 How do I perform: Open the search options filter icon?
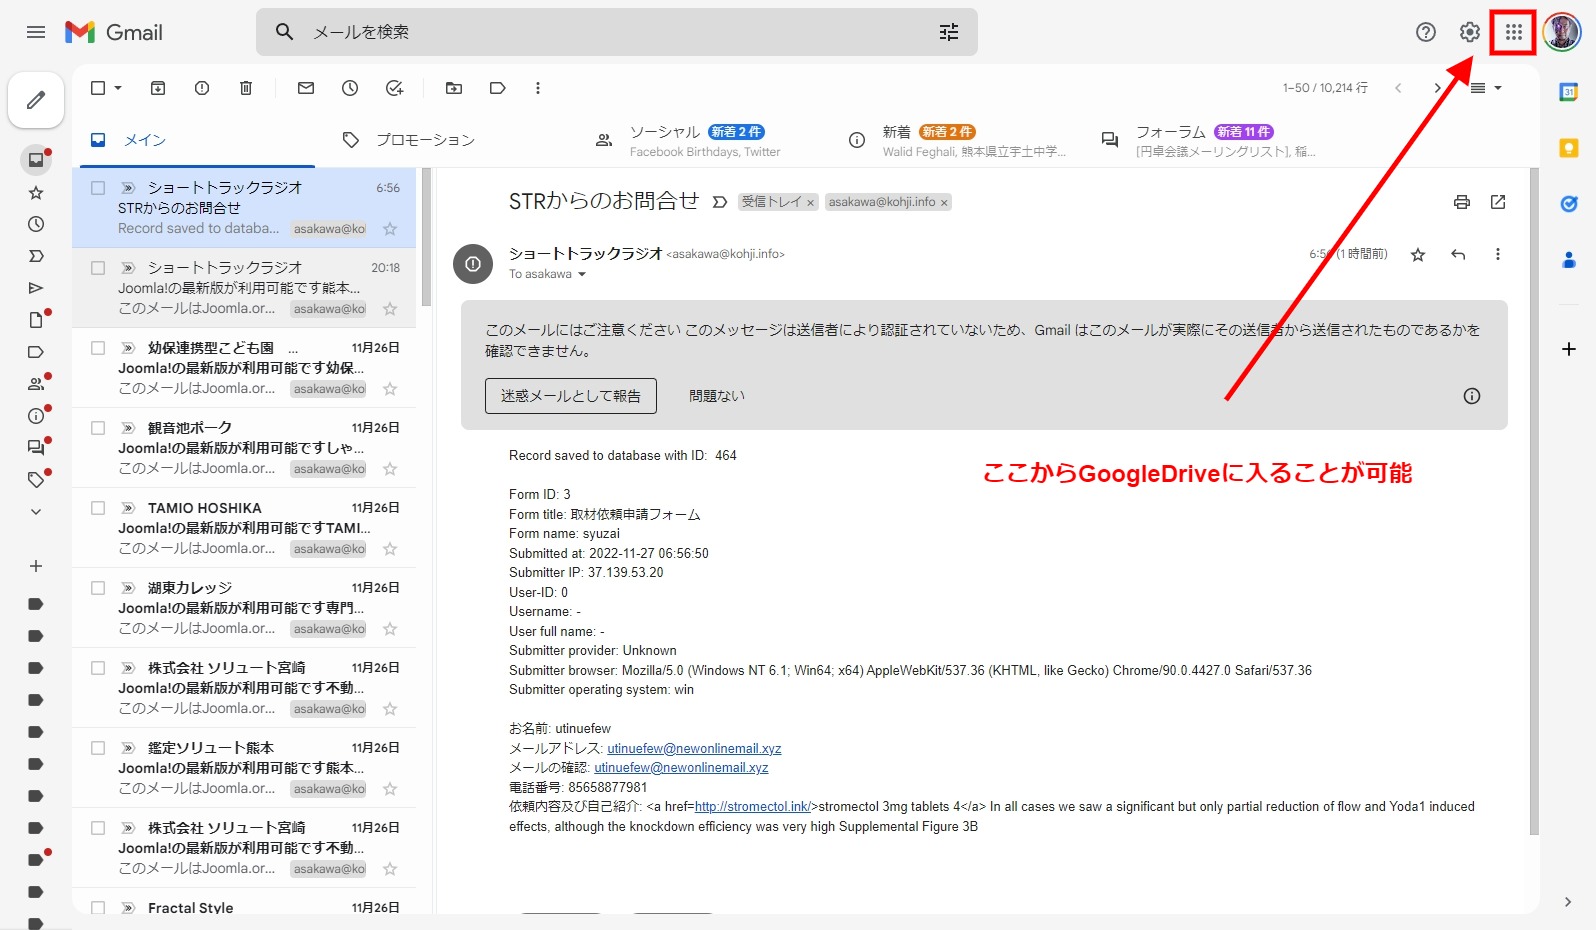tap(949, 32)
